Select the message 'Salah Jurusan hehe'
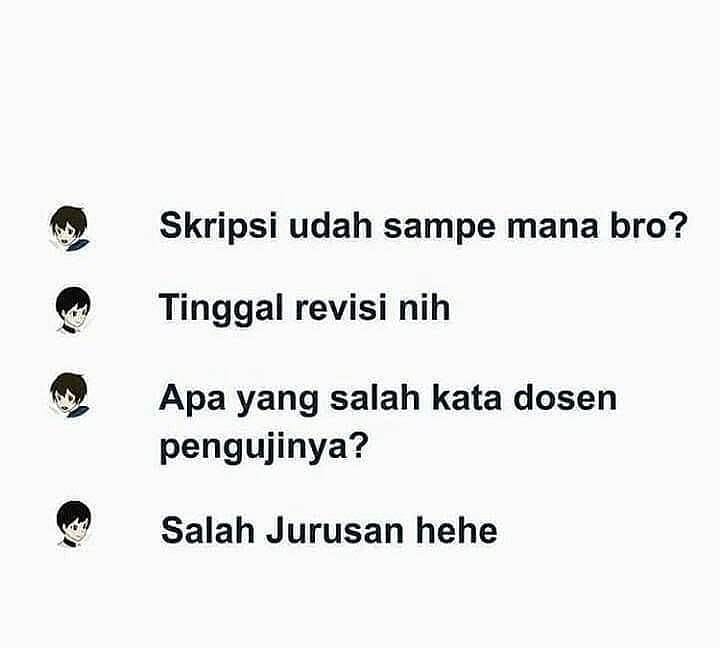This screenshot has height=648, width=720. [x=329, y=531]
